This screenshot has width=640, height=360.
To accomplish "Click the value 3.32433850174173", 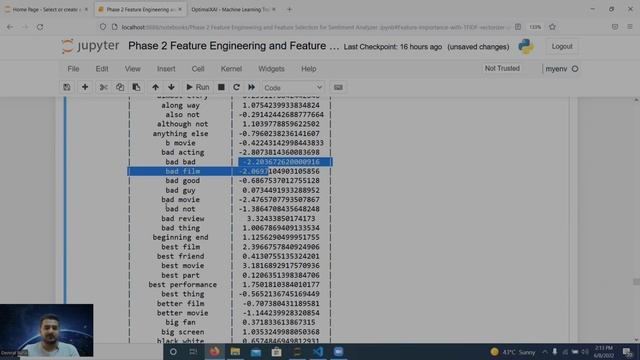I will [281, 218].
